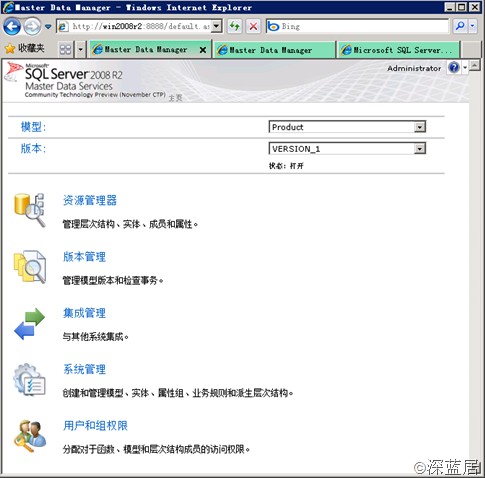This screenshot has height=478, width=485.
Task: Click the 版本管理 documents magnifier icon
Action: [x=30, y=267]
